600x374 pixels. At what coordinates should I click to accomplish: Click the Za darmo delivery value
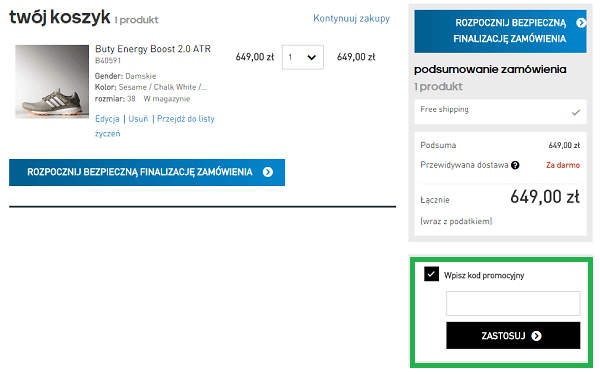coord(563,165)
